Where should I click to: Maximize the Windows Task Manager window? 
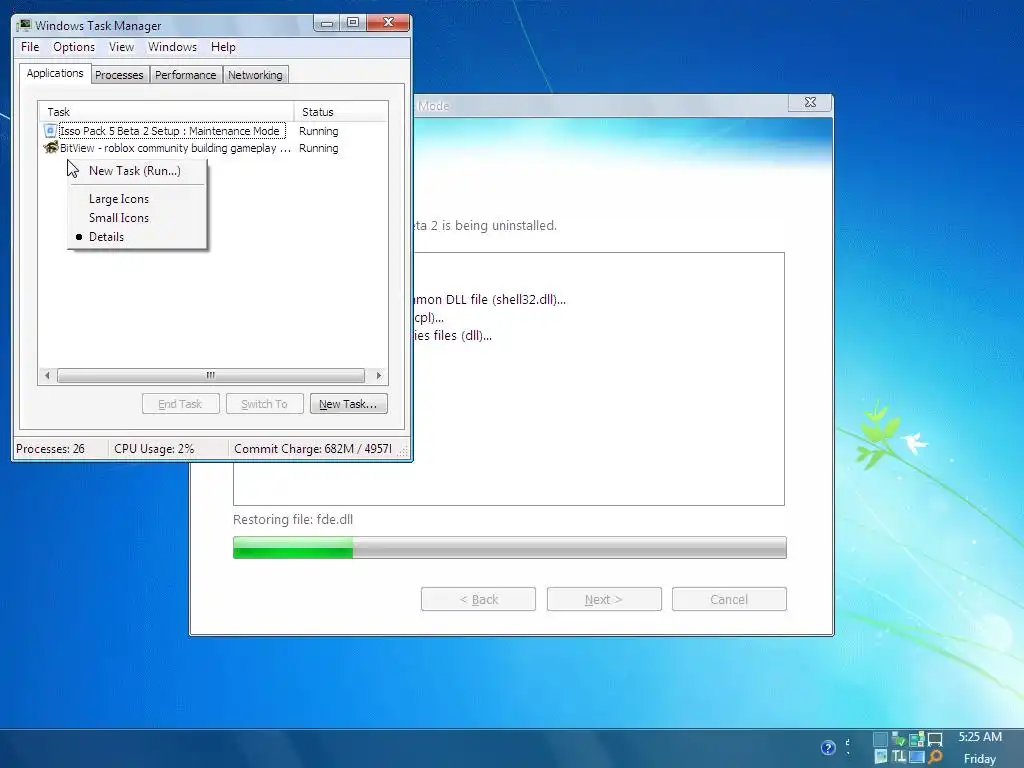[353, 23]
